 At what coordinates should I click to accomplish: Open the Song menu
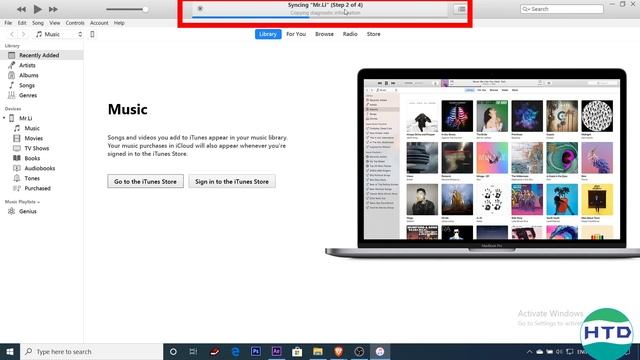(x=38, y=23)
